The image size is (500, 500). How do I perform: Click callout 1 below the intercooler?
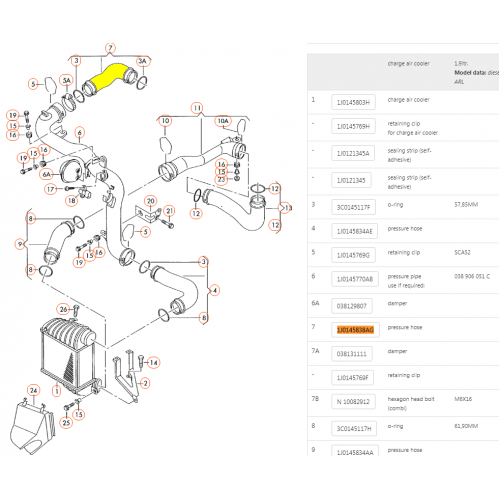pos(57,391)
